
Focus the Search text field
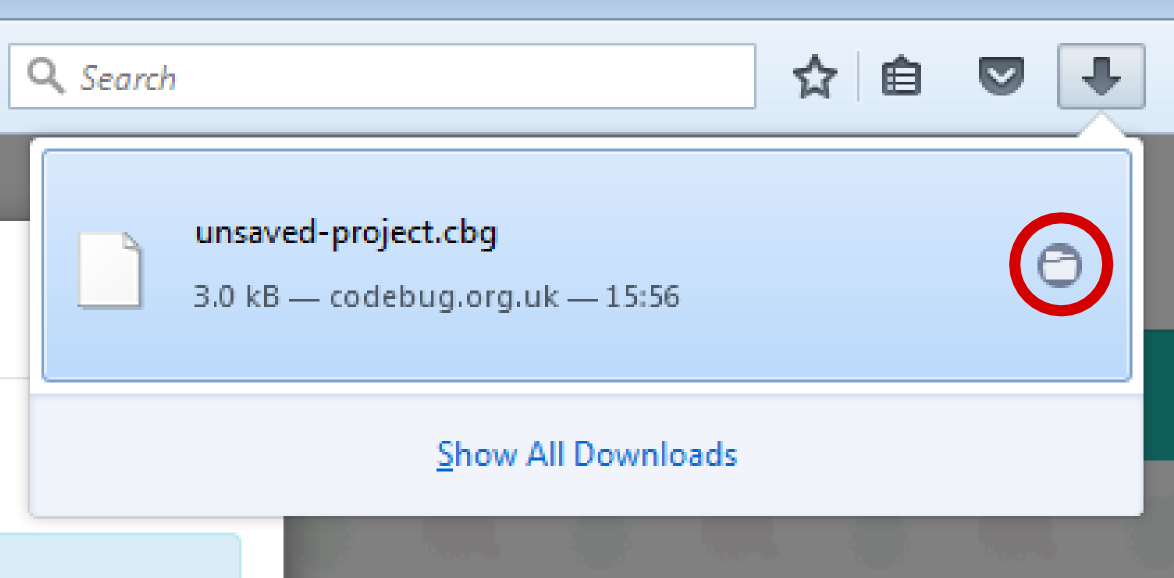382,76
